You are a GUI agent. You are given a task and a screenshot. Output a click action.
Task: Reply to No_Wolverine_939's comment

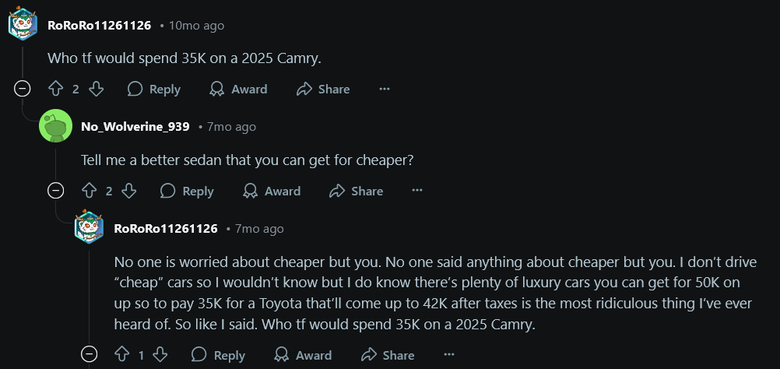coord(187,191)
